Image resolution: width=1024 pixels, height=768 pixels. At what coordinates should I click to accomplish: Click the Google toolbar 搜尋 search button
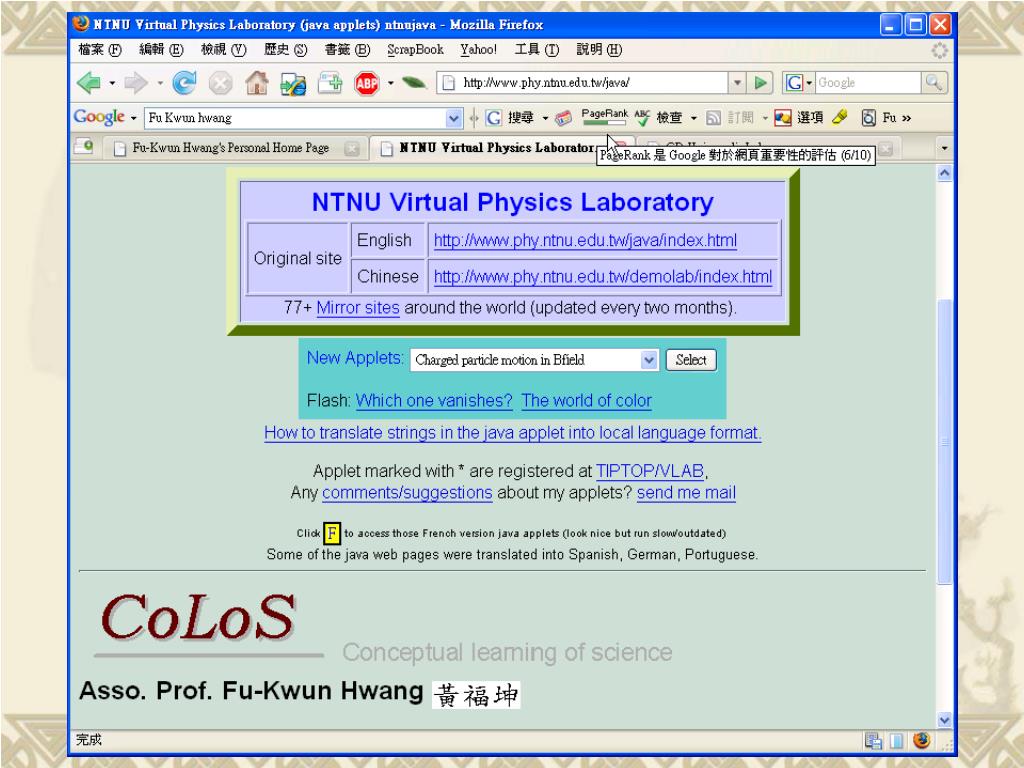click(511, 118)
